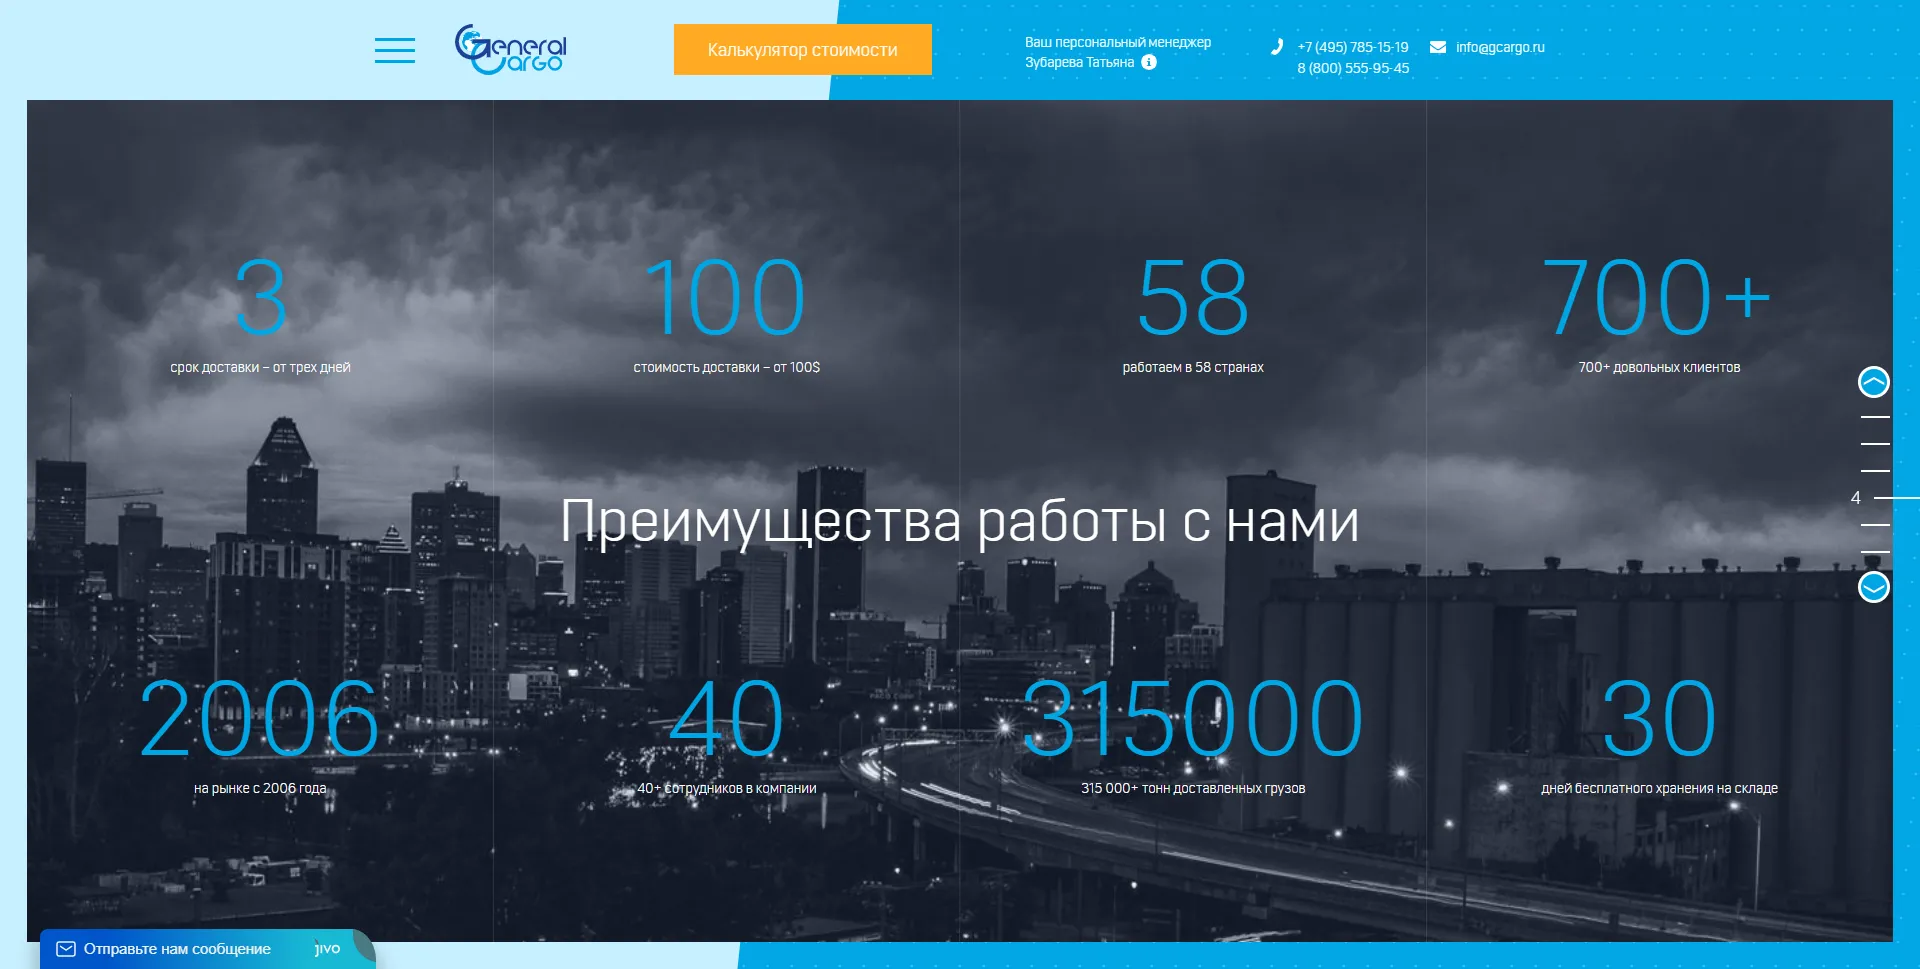Click caption 40+ сотрудников в компании
The image size is (1920, 969).
tap(727, 788)
